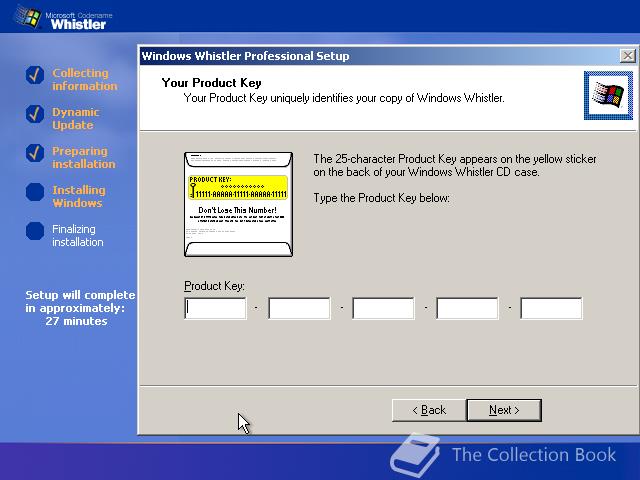640x480 pixels.
Task: Click the Installing Windows step bullet
Action: pyautogui.click(x=35, y=192)
